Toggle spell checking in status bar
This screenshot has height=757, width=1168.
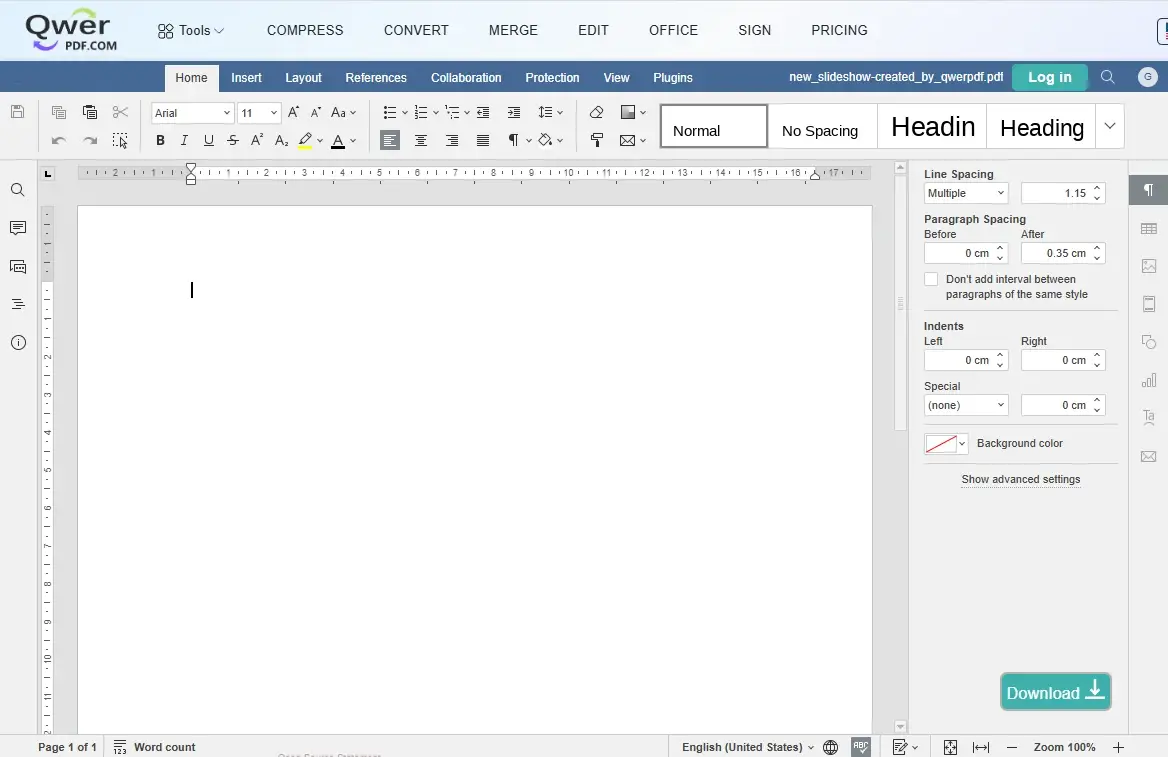coord(860,747)
